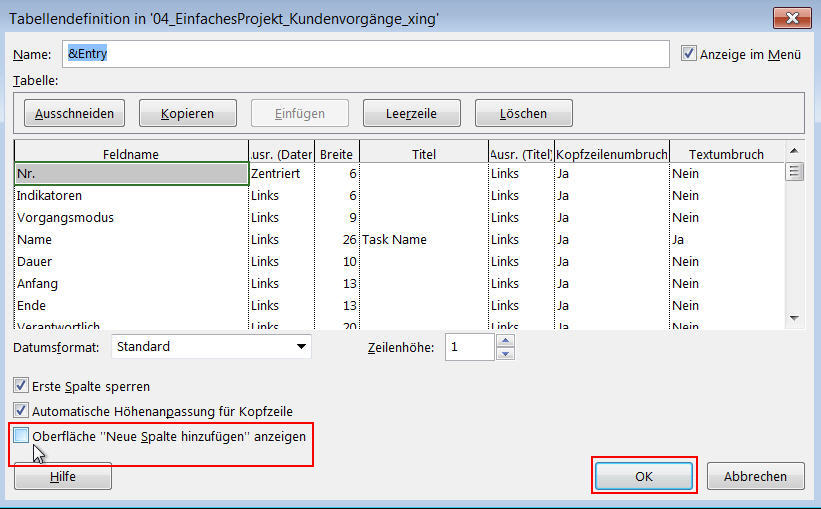Decrease Zeilenhöhe with the down arrow
The image size is (821, 509).
505,353
